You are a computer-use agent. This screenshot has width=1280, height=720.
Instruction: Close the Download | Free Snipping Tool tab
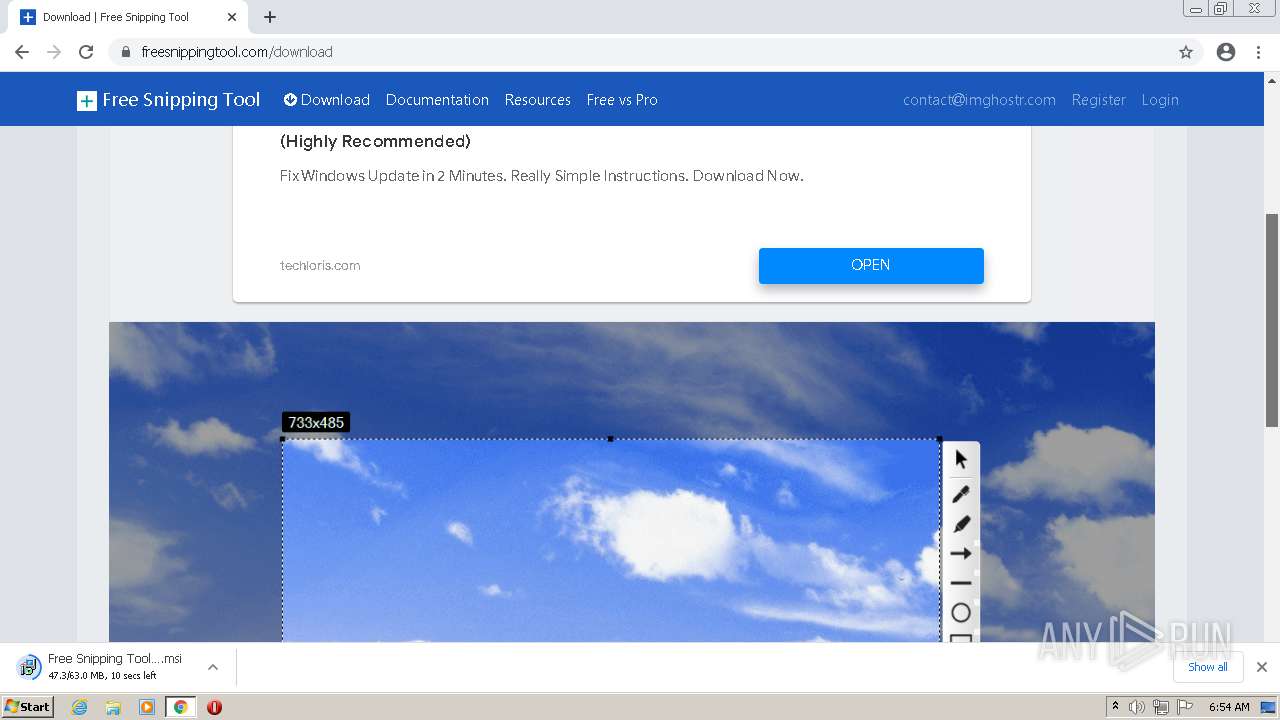click(x=232, y=17)
